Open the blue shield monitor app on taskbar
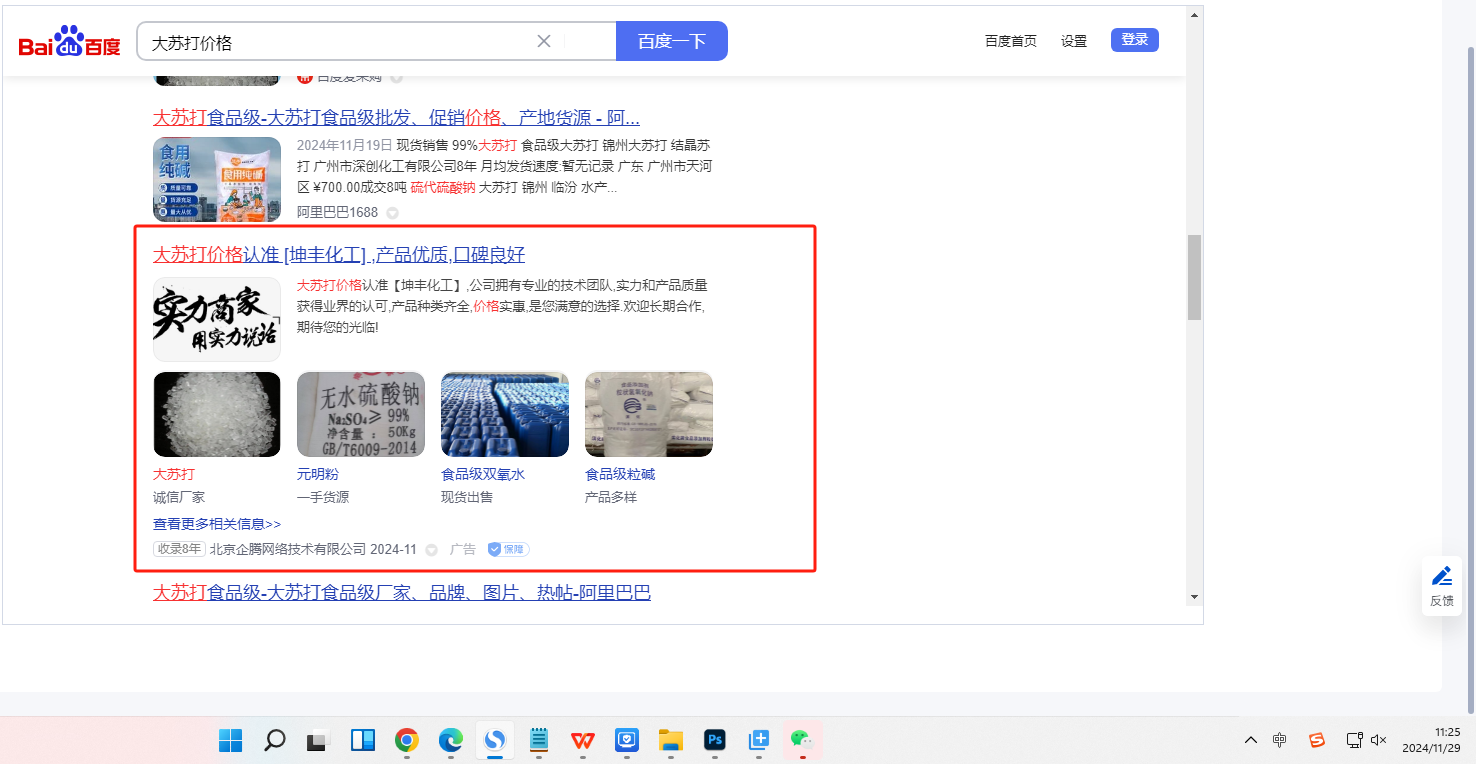The height and width of the screenshot is (764, 1476). click(x=626, y=740)
